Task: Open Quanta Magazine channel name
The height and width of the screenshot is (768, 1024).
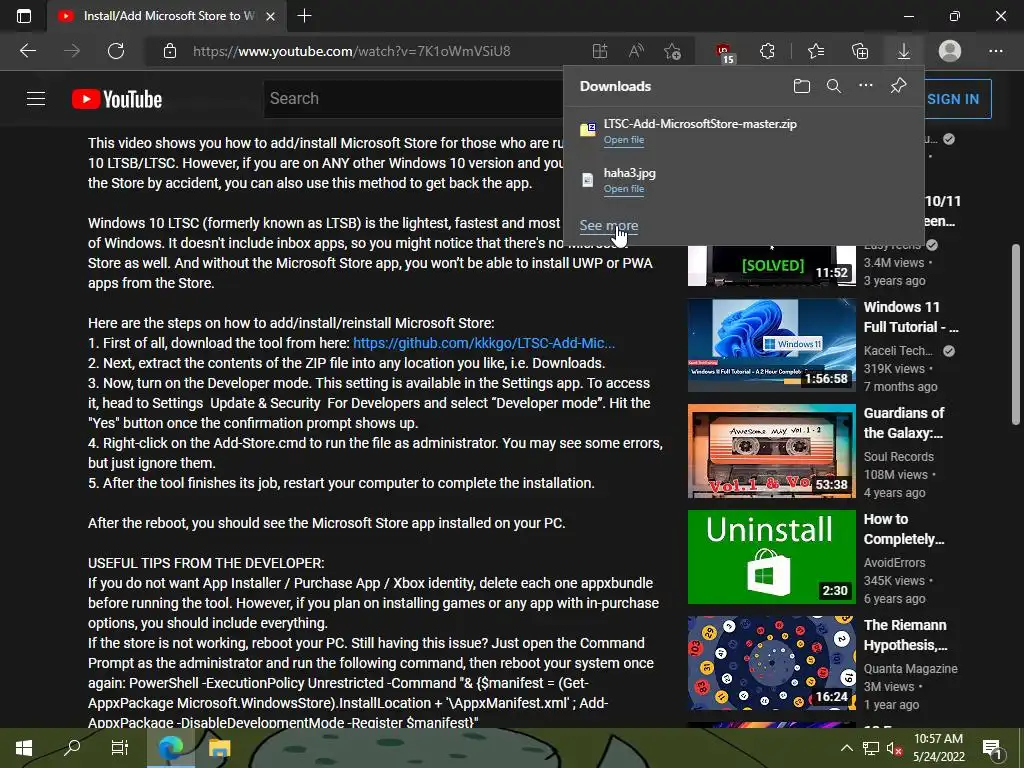Action: click(910, 669)
